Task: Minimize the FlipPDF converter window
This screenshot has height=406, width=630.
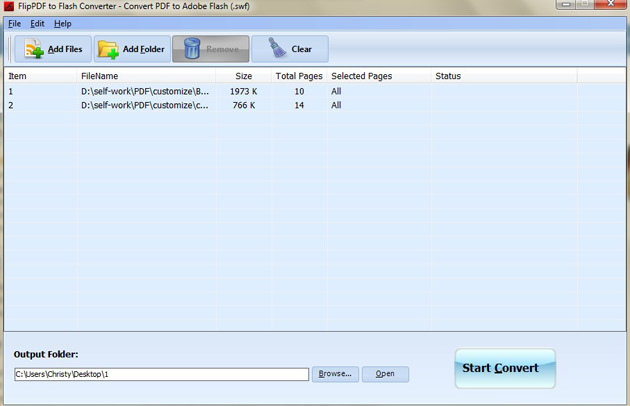Action: (566, 4)
